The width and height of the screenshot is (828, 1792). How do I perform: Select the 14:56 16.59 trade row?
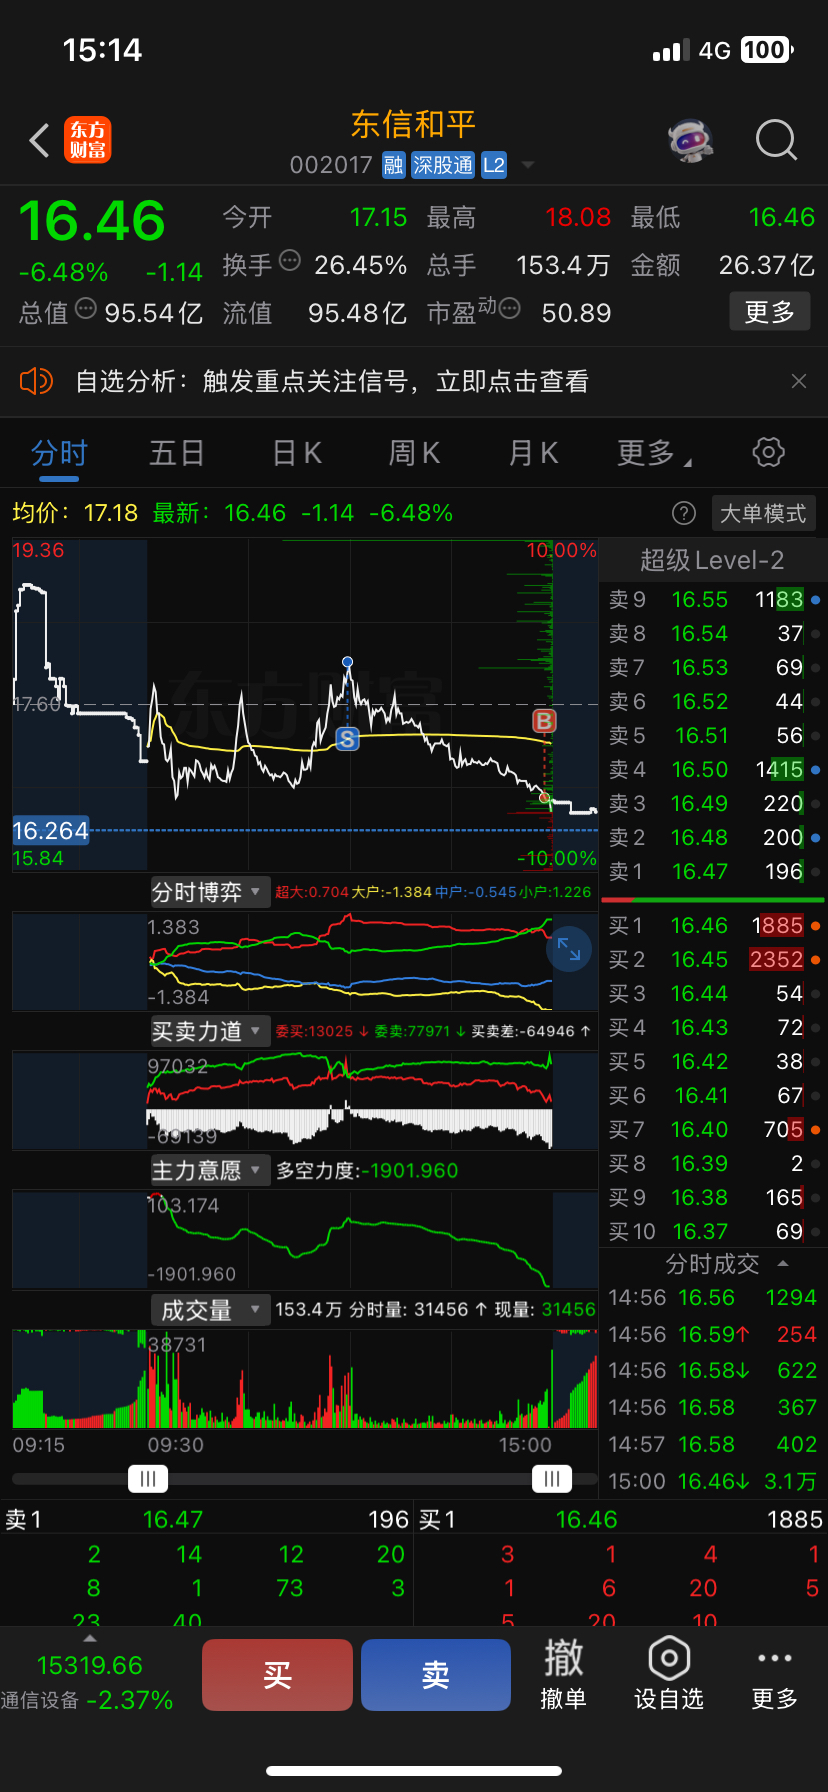point(712,1334)
